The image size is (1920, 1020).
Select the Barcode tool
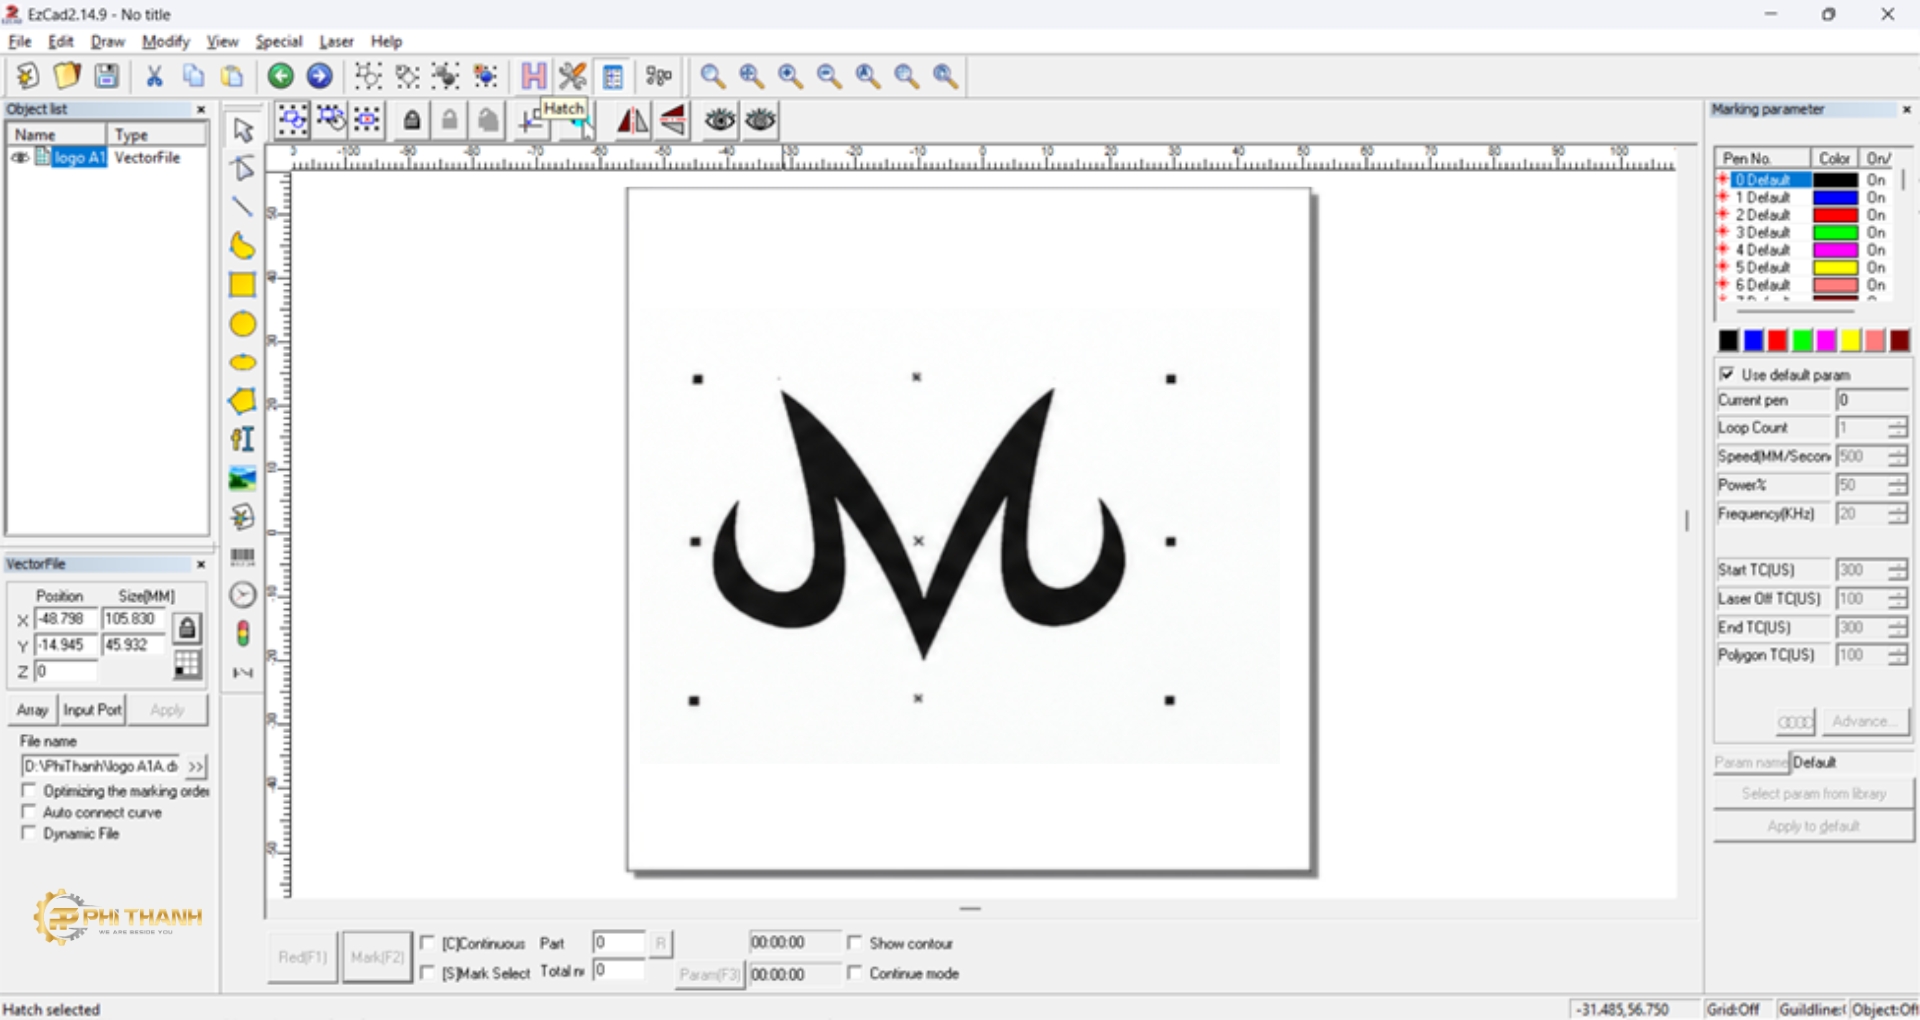[x=242, y=556]
